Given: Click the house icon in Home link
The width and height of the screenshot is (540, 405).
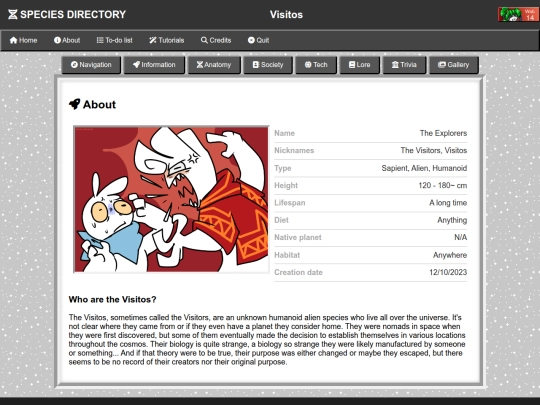Looking at the screenshot, I should coord(13,40).
